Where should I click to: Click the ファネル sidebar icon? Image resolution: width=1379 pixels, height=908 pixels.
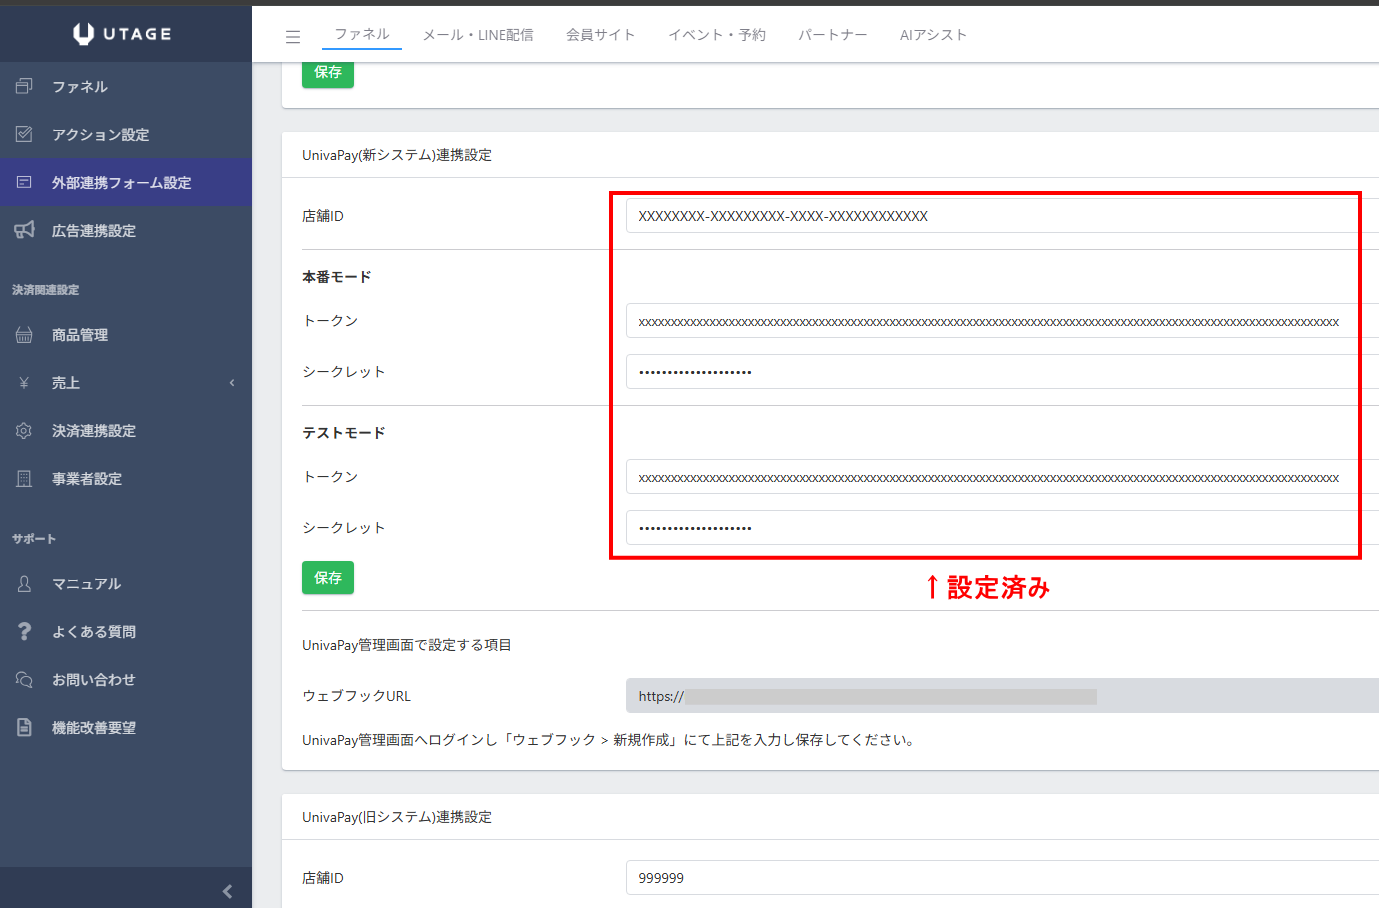(25, 87)
